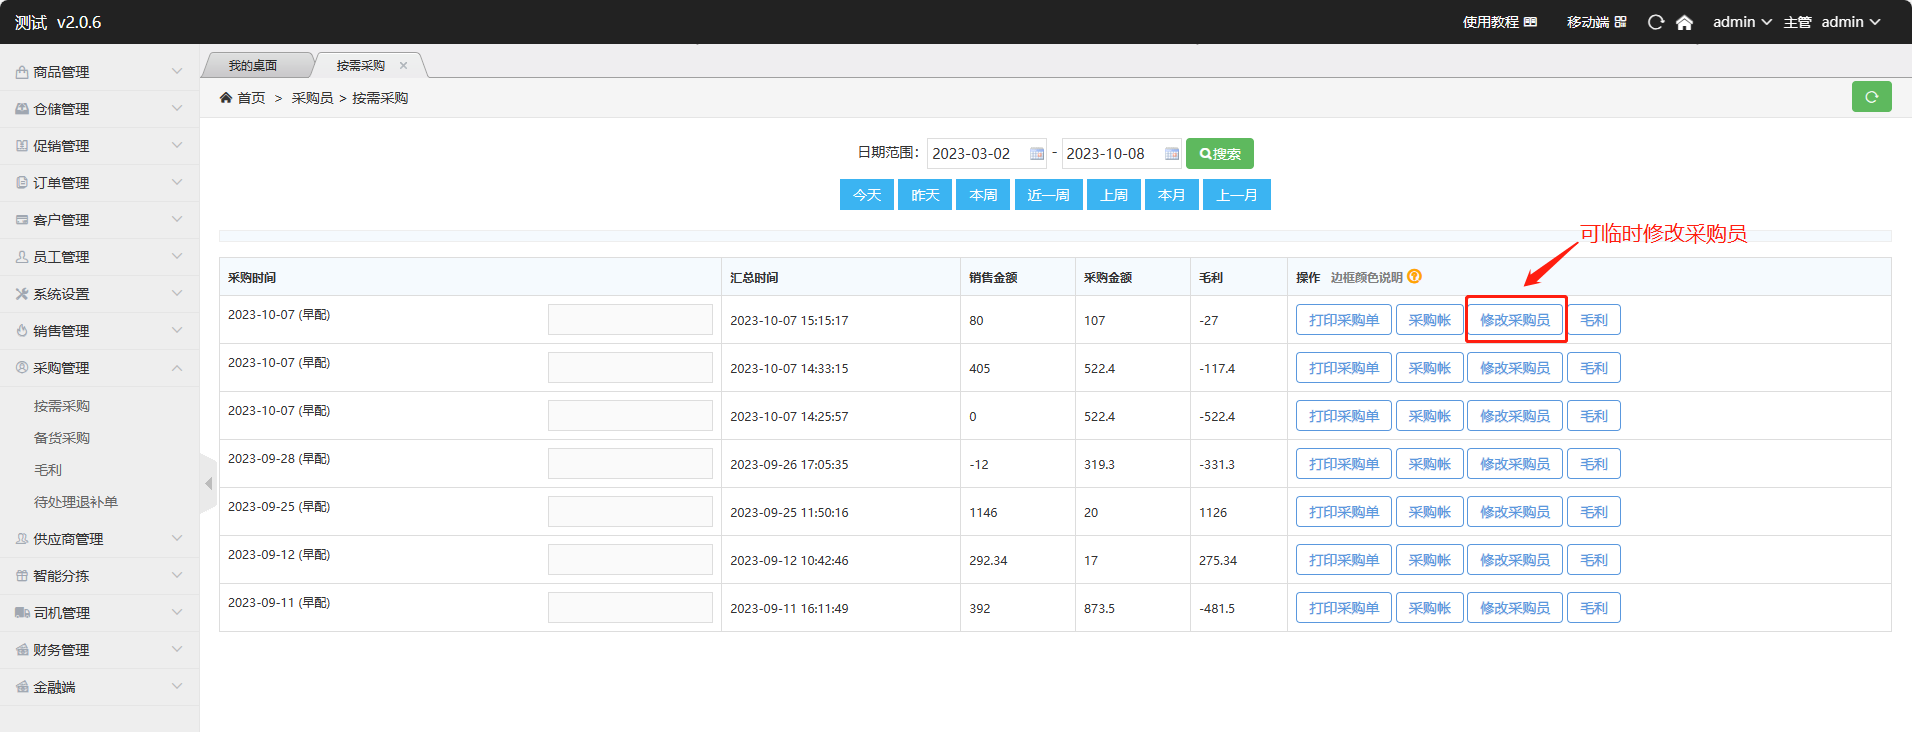Click the green refresh icon button
The height and width of the screenshot is (732, 1912).
click(x=1871, y=97)
